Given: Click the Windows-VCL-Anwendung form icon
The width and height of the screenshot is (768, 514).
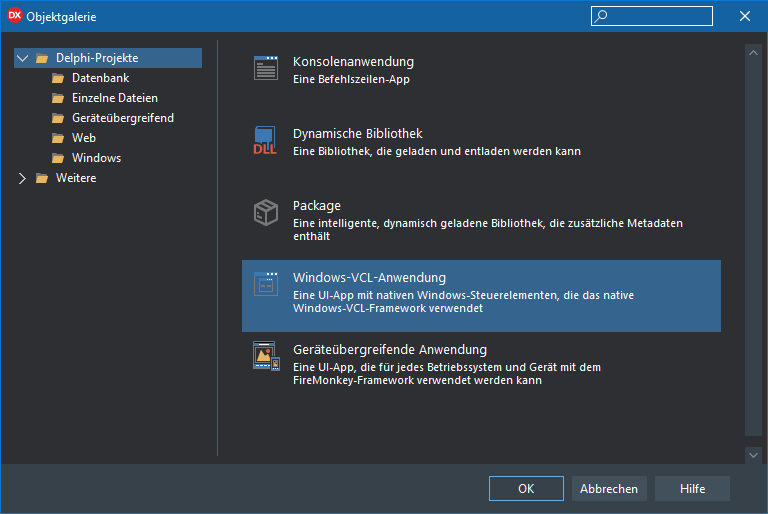Looking at the screenshot, I should tap(266, 285).
